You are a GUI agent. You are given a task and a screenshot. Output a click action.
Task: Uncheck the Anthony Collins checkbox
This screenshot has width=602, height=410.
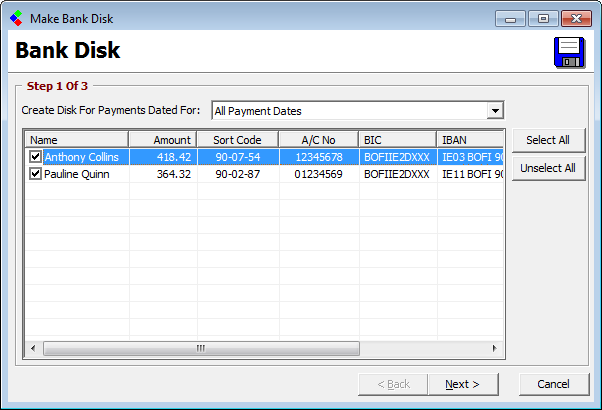(36, 157)
